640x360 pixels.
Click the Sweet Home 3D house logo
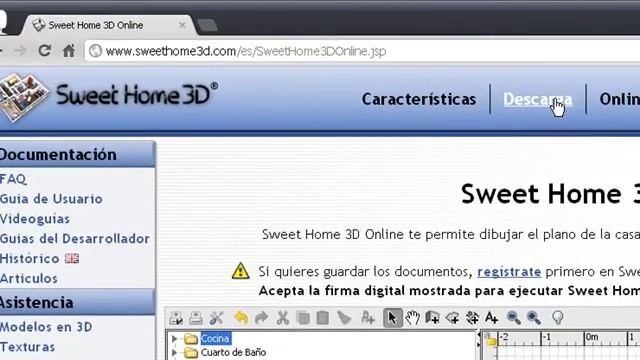(x=23, y=97)
